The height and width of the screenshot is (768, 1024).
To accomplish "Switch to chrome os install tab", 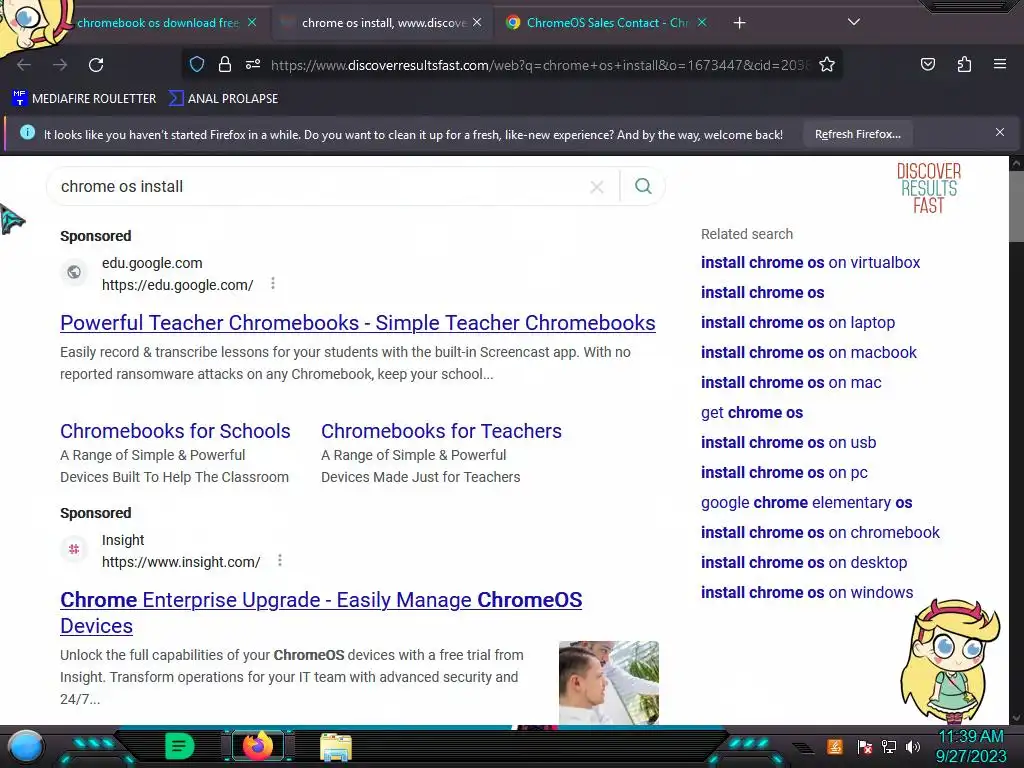I will (383, 23).
